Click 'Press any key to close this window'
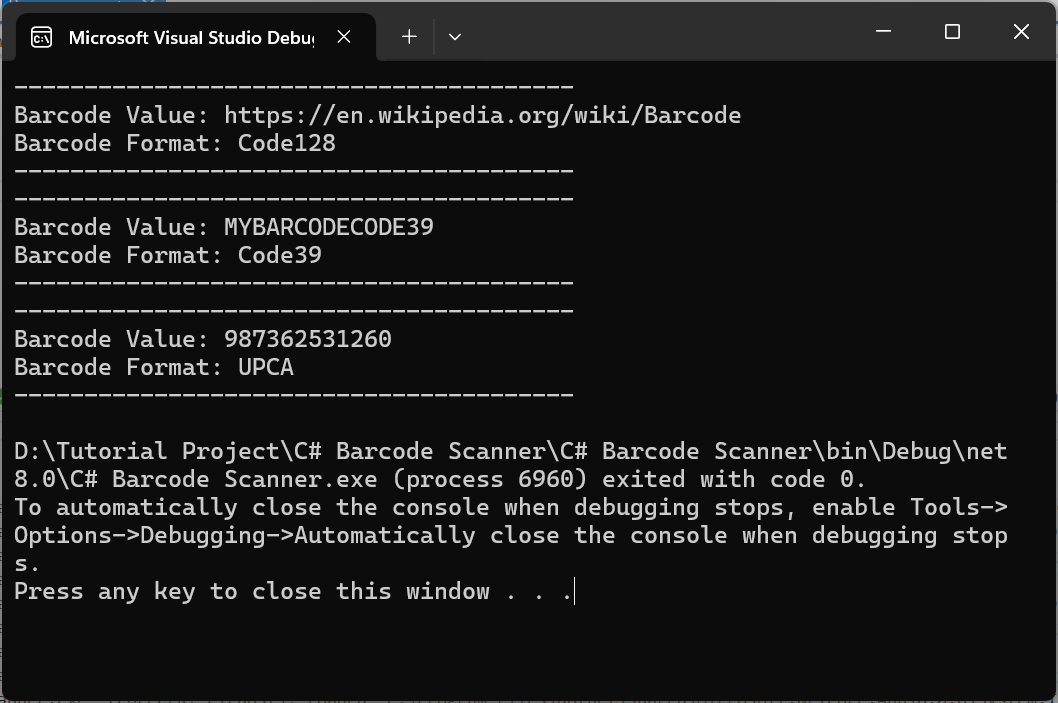The image size is (1058, 703). tap(252, 592)
